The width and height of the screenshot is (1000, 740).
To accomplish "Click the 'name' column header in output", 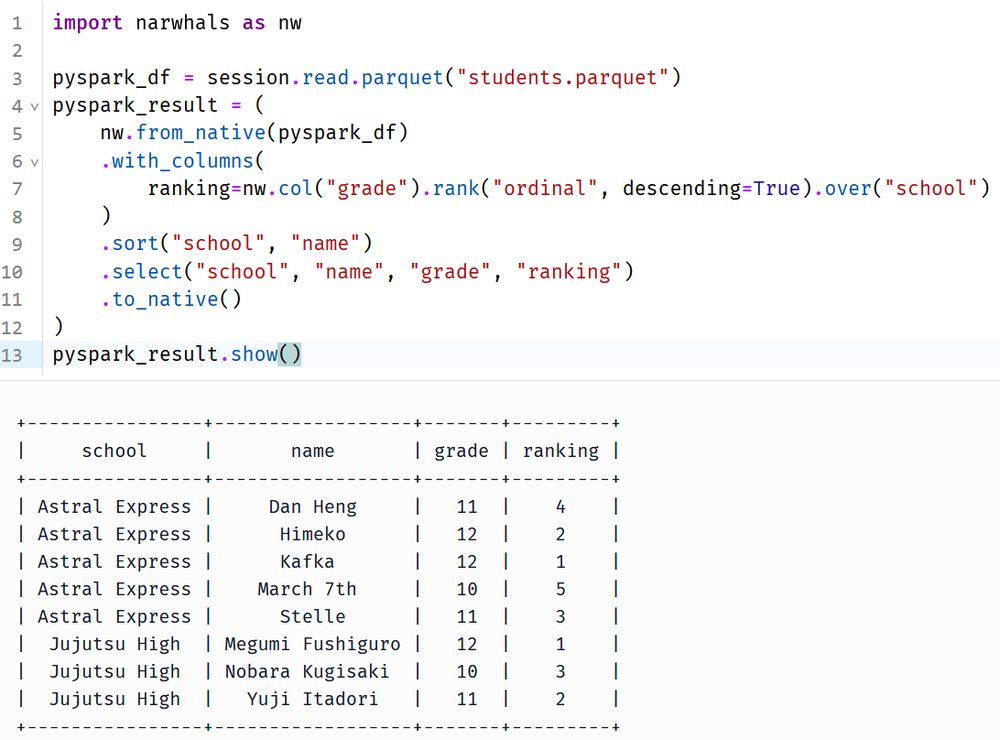I will pyautogui.click(x=312, y=451).
